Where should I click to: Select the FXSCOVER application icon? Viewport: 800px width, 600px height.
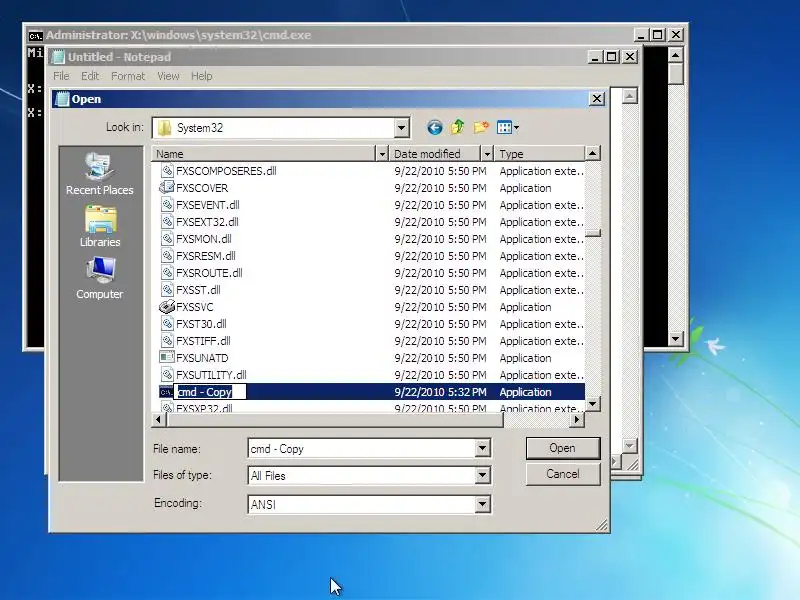click(x=167, y=187)
